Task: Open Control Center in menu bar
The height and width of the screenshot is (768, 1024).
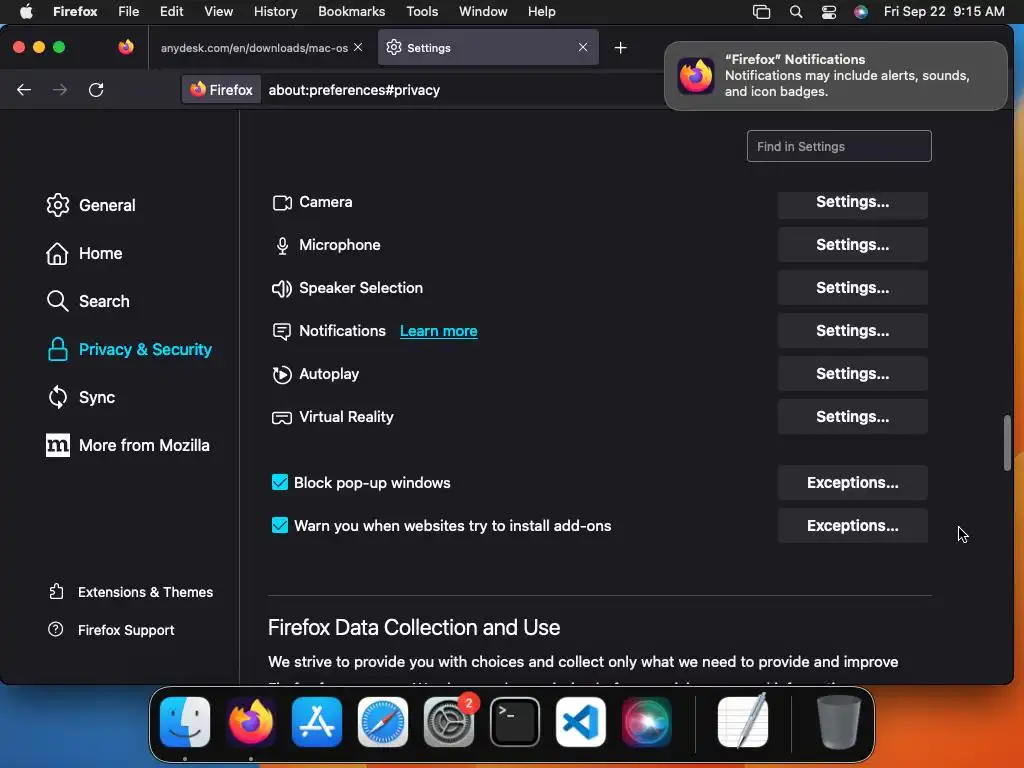Action: [829, 12]
